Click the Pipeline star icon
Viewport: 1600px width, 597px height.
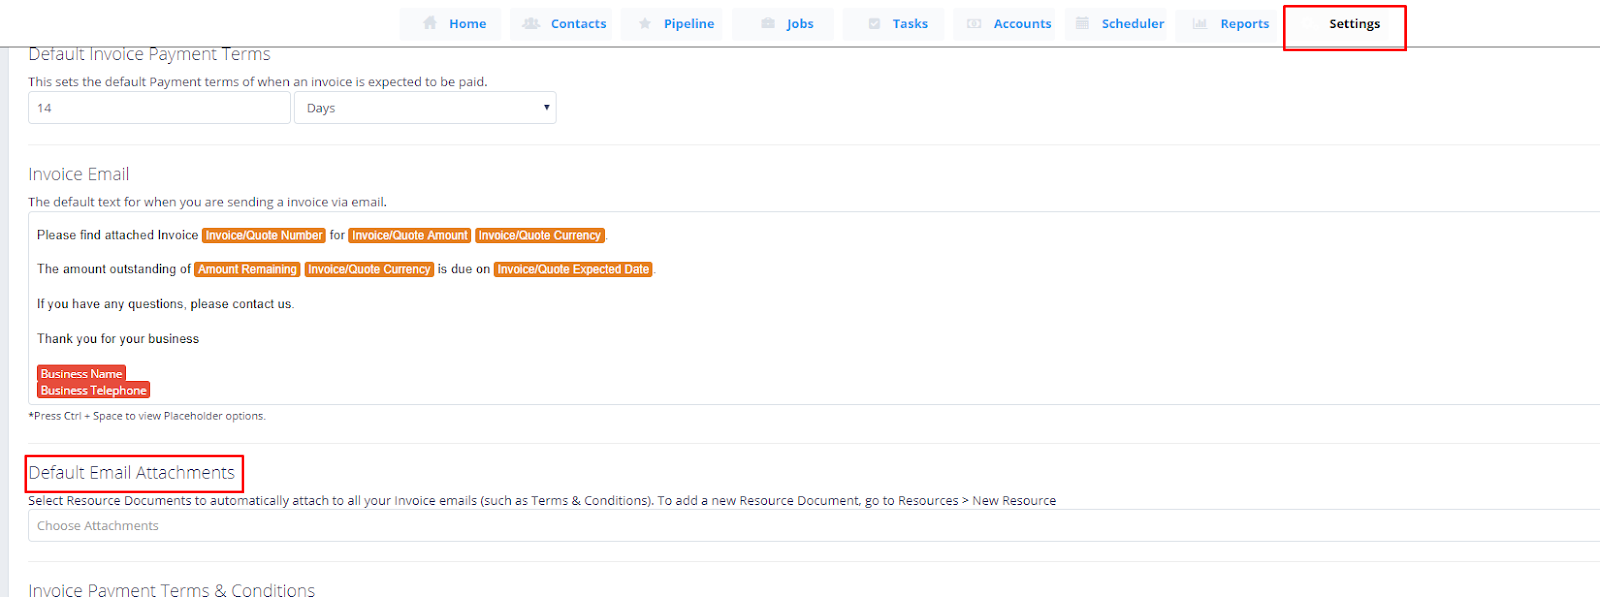point(645,23)
